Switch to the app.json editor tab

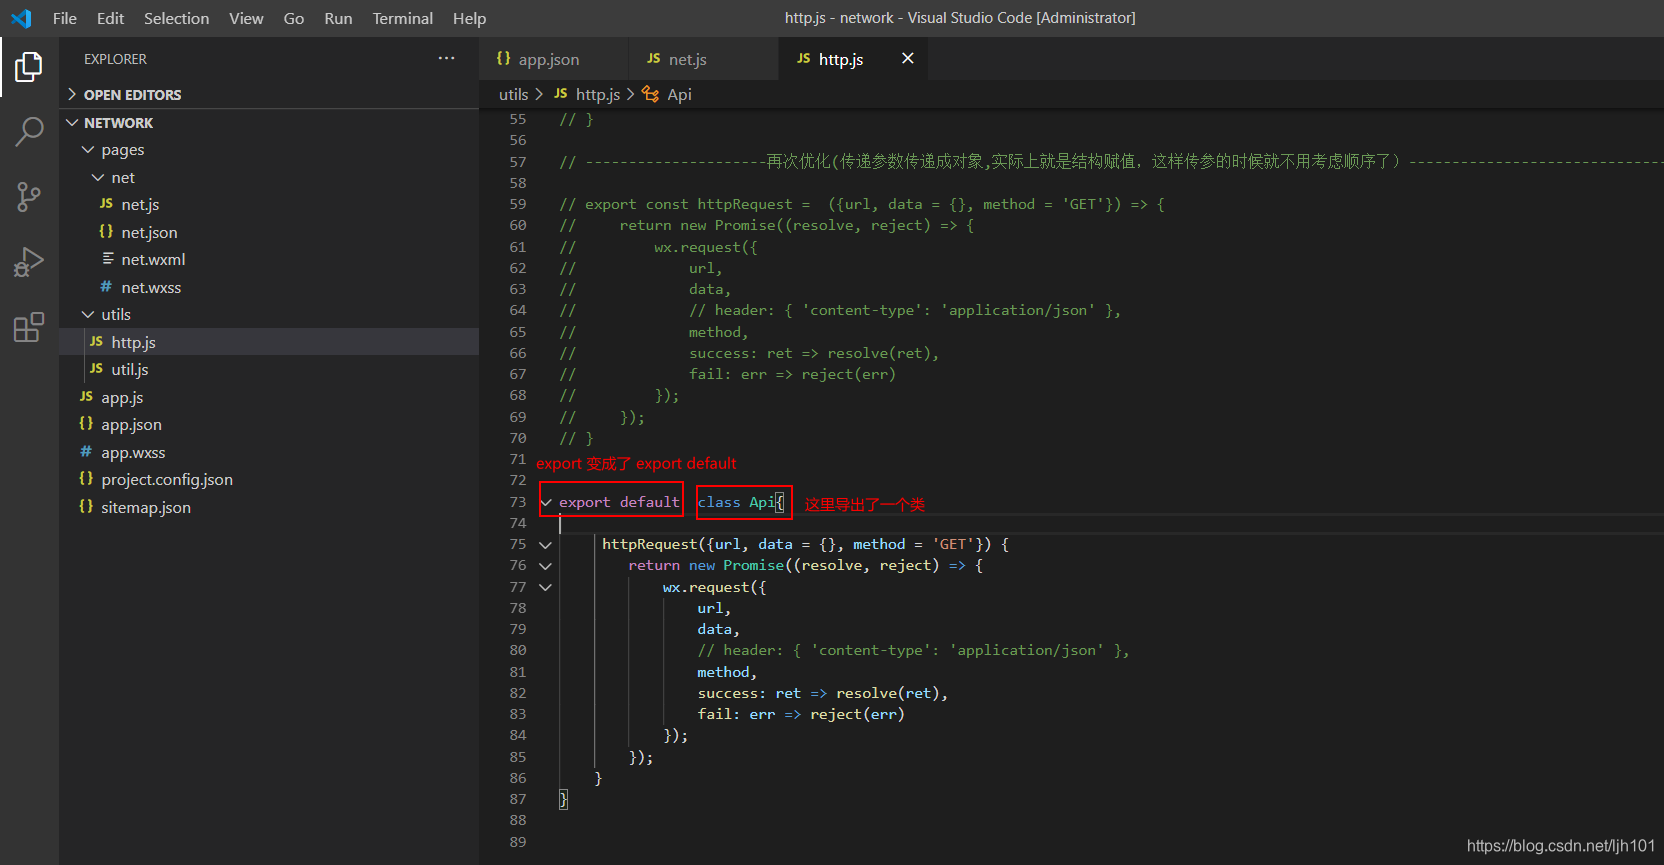(x=553, y=59)
